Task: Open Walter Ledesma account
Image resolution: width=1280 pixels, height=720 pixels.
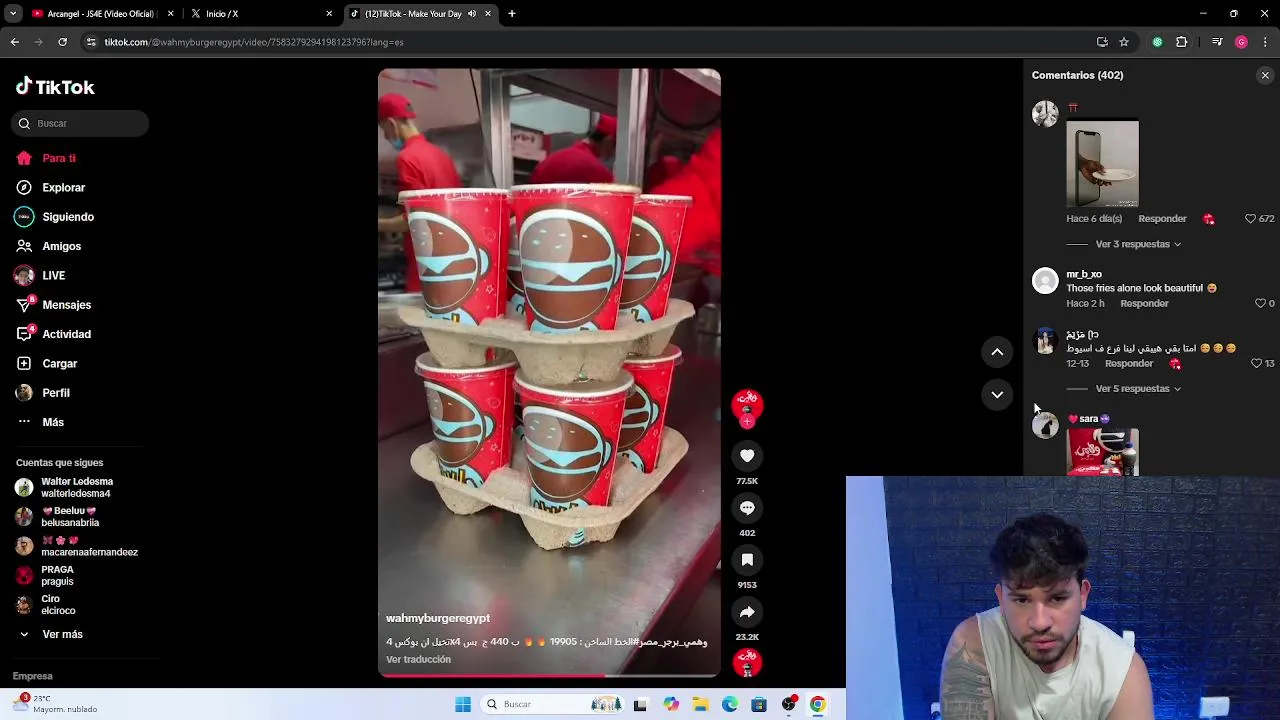Action: point(76,487)
